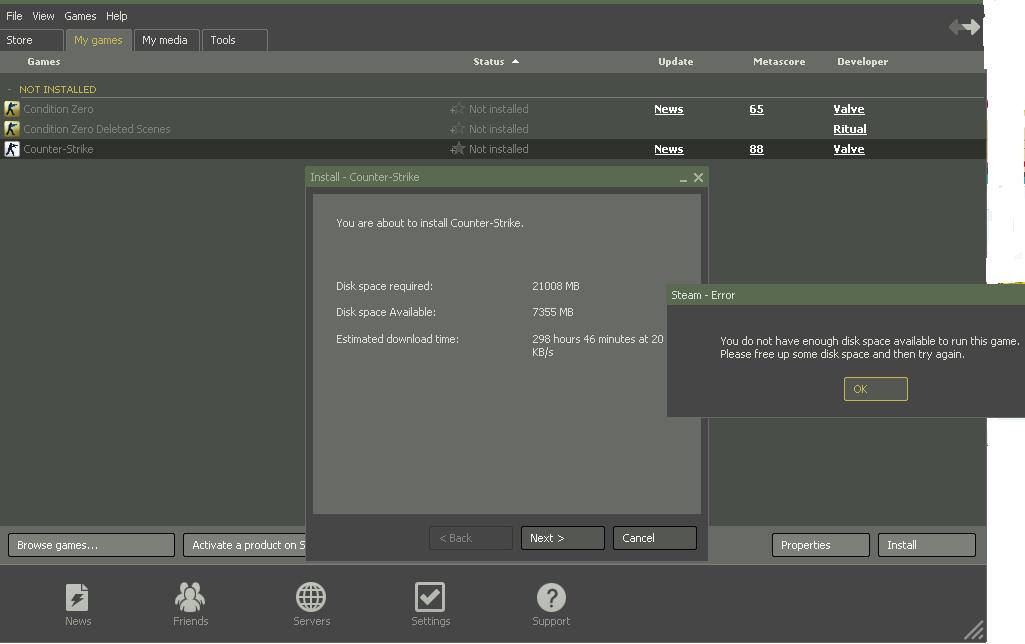Viewport: 1025px width, 644px height.
Task: Click the 21008 MB disk space value
Action: click(x=556, y=286)
